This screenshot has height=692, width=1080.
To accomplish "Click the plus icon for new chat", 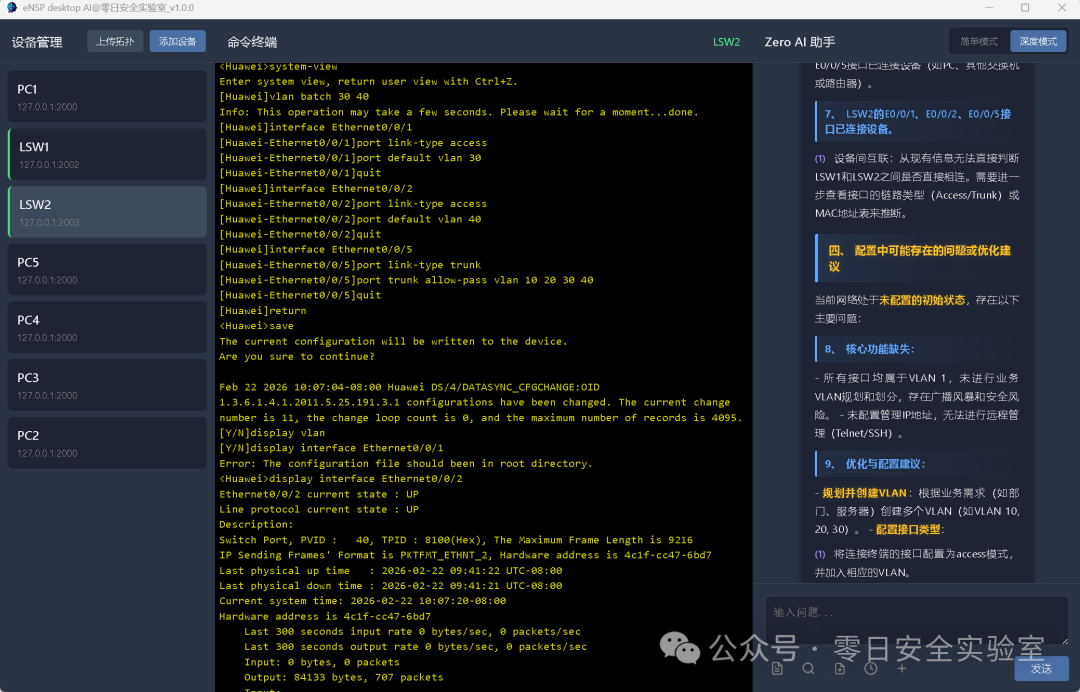I will click(902, 668).
